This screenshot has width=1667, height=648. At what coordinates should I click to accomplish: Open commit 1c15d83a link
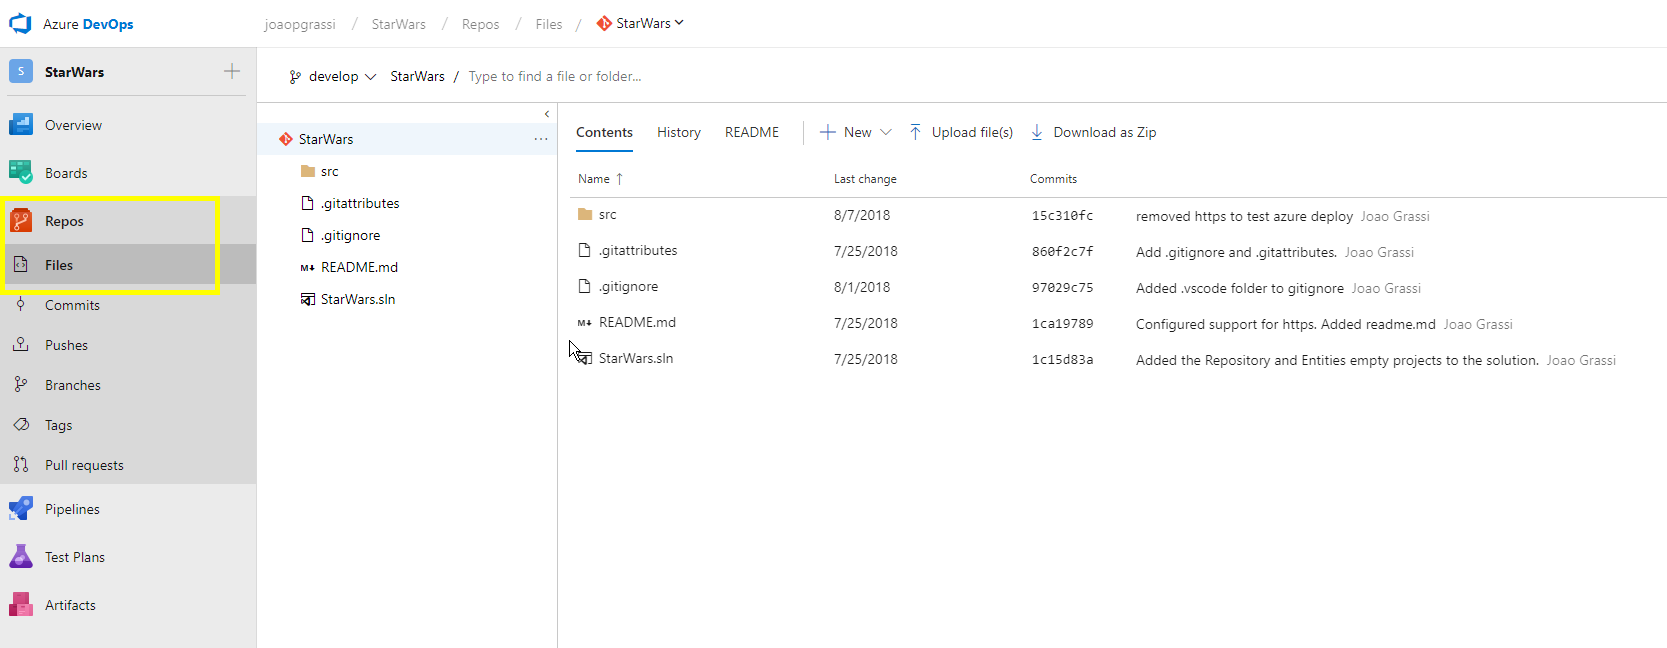click(x=1062, y=360)
